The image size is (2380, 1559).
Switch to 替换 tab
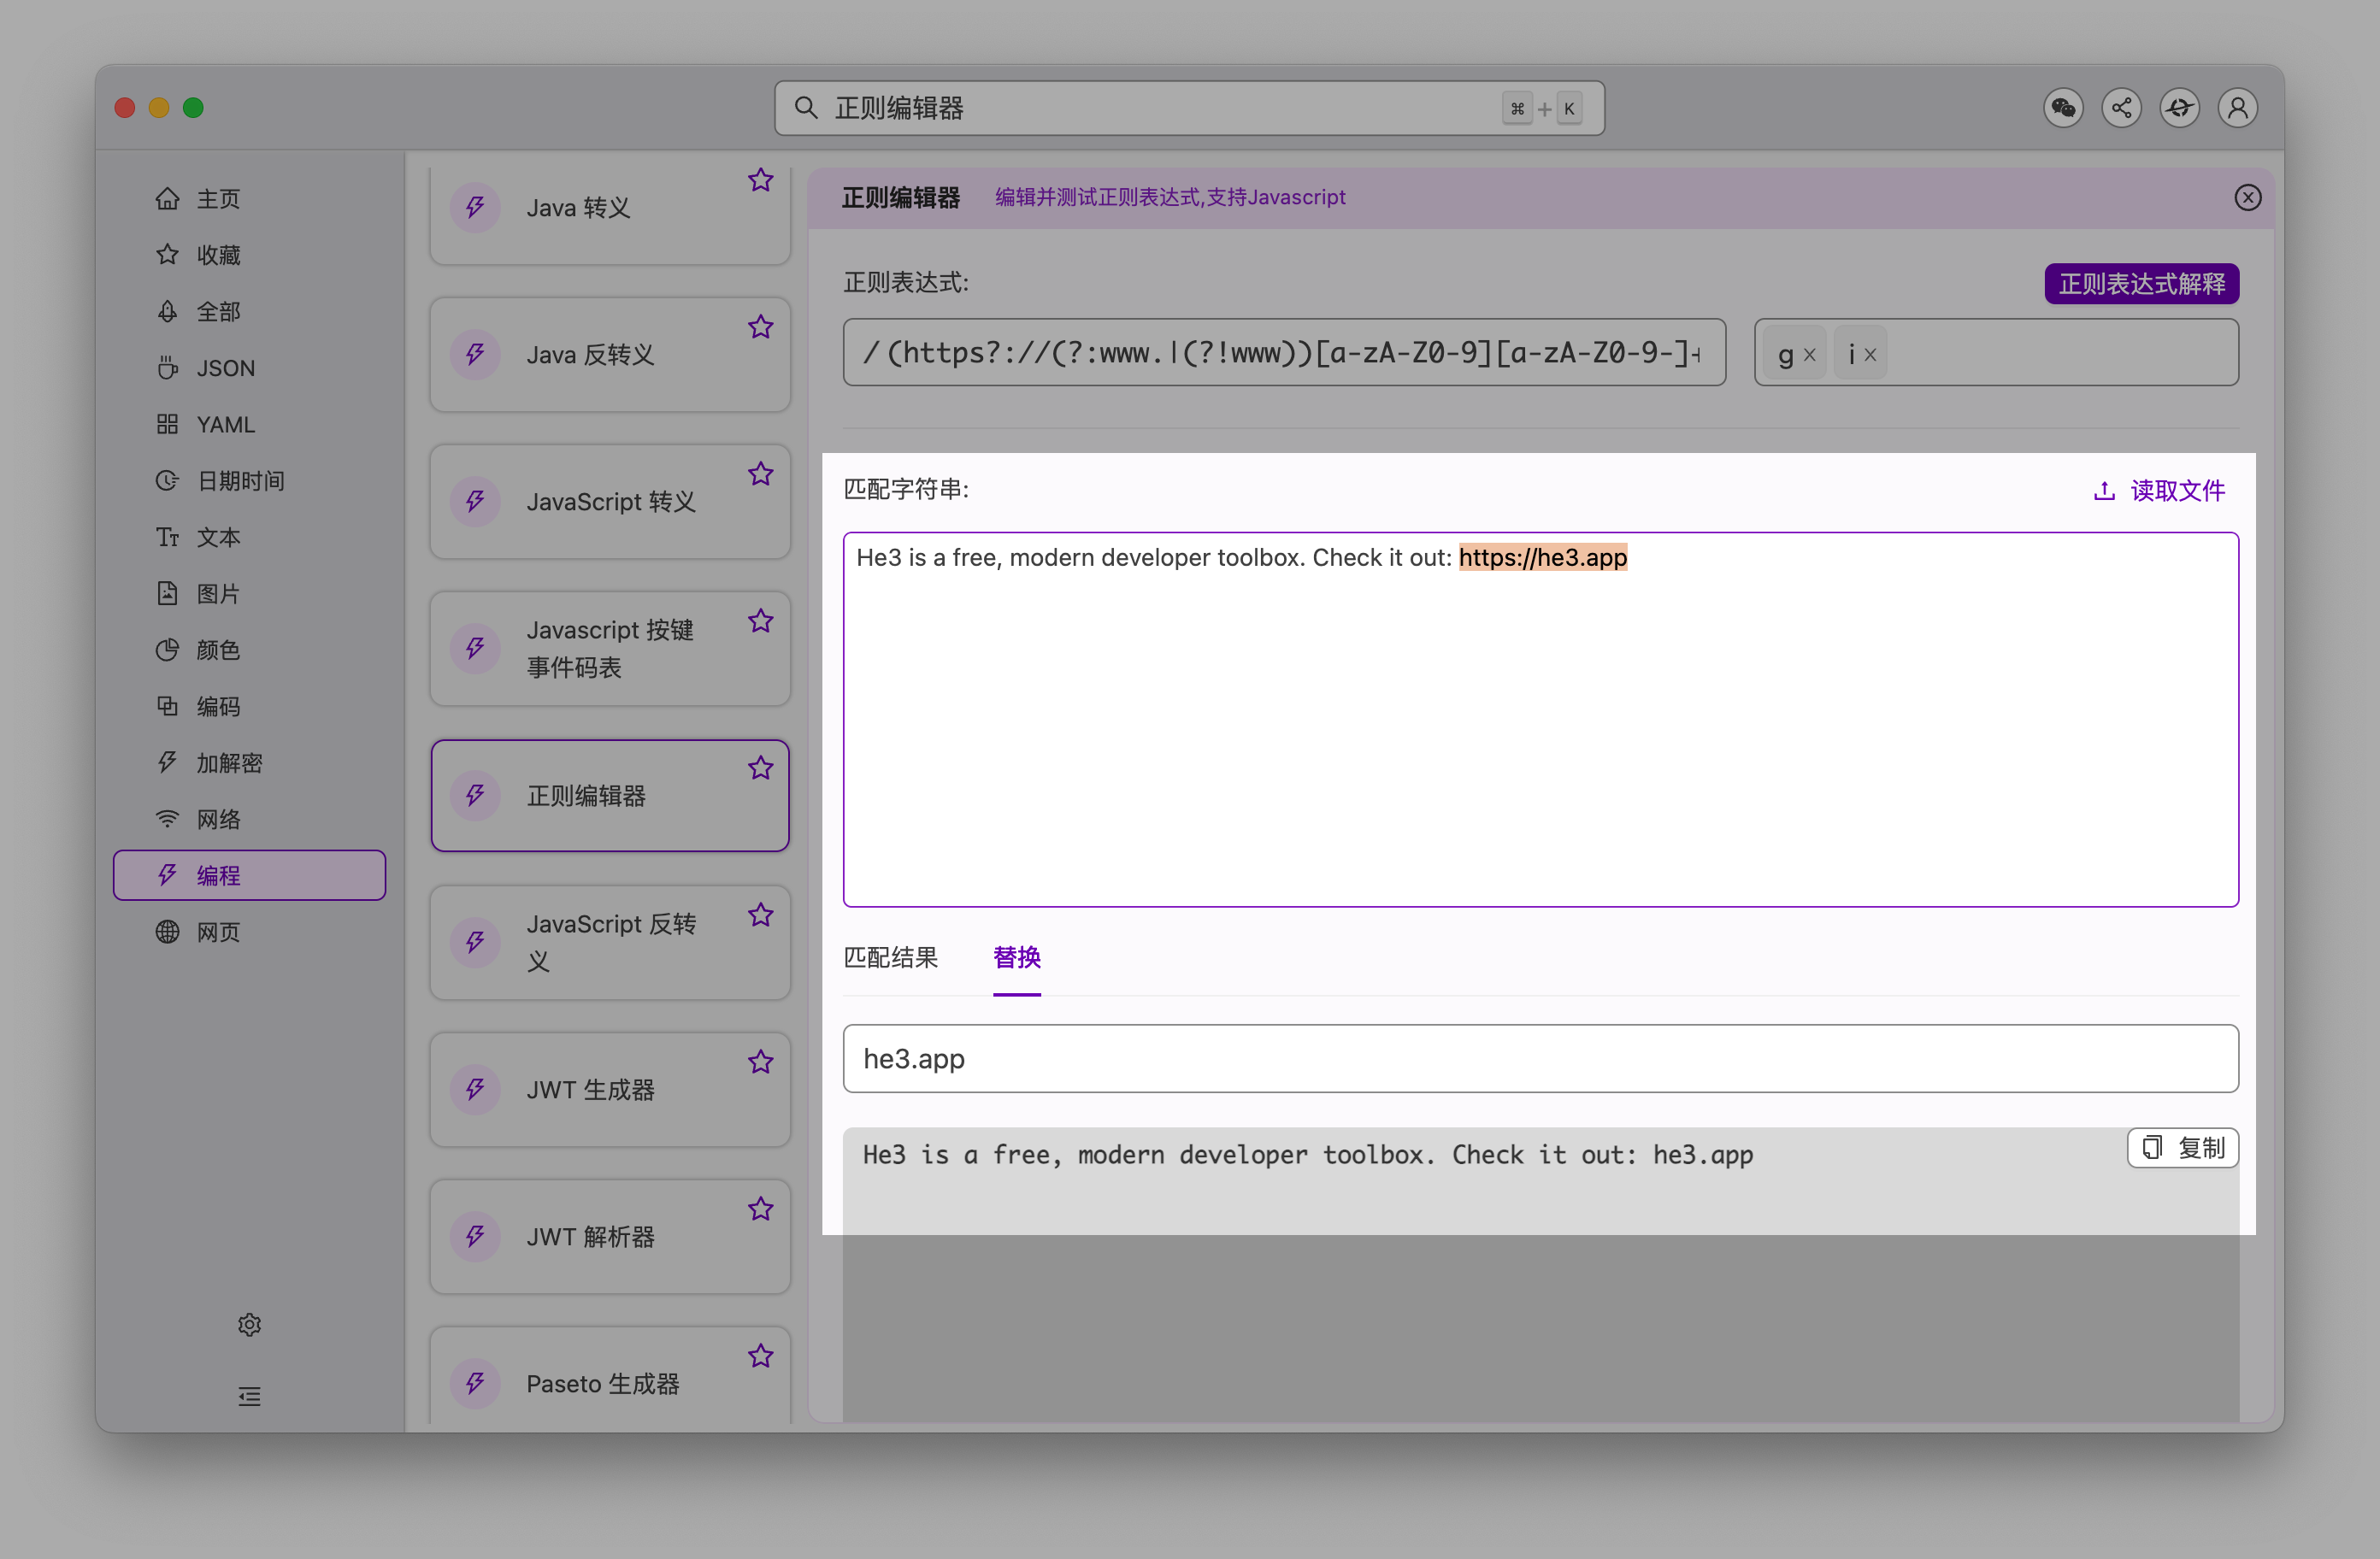point(1016,958)
